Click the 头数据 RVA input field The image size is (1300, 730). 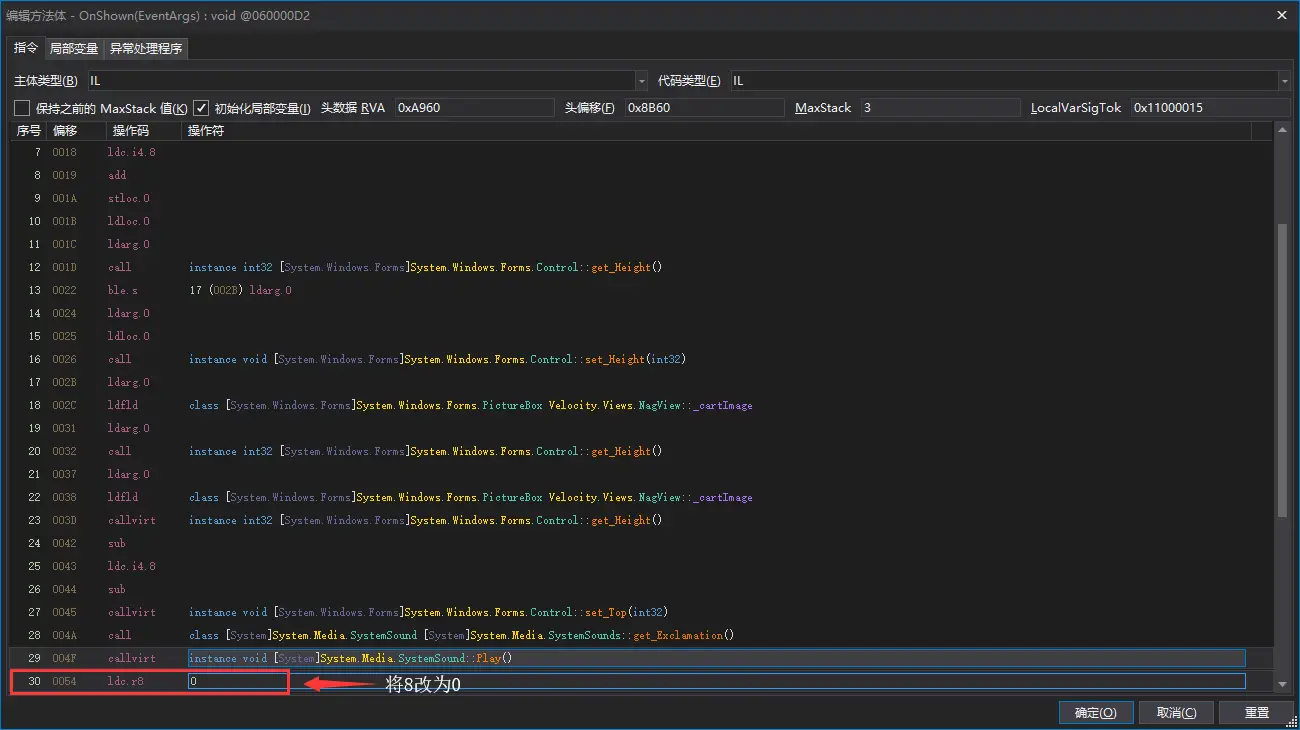point(473,108)
